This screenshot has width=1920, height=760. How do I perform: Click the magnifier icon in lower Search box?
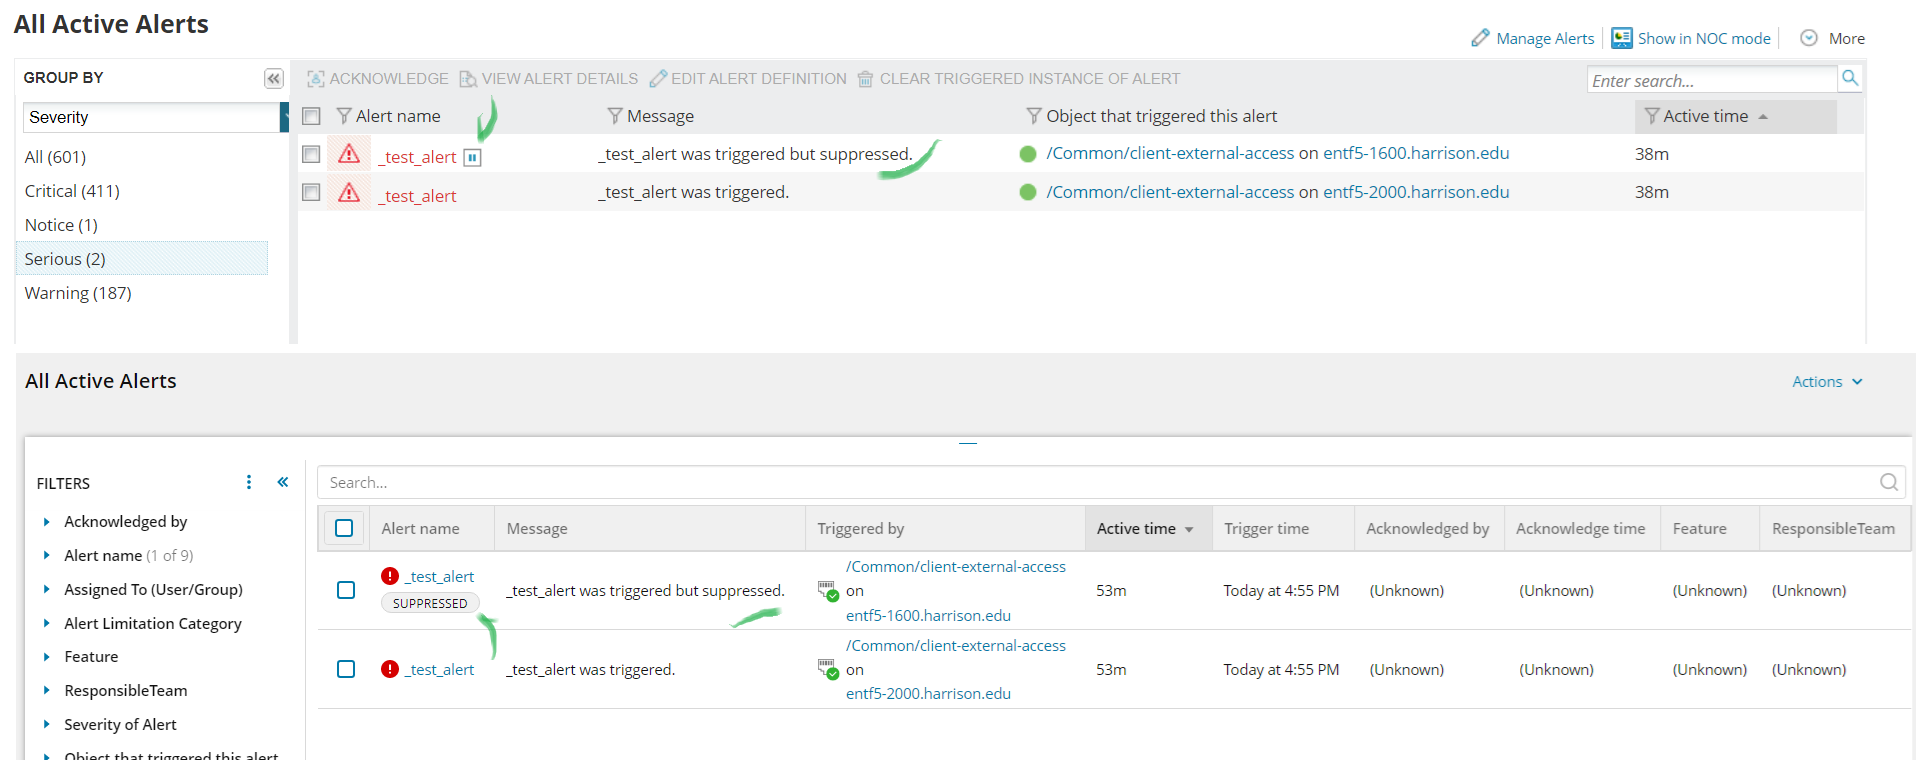(1888, 482)
